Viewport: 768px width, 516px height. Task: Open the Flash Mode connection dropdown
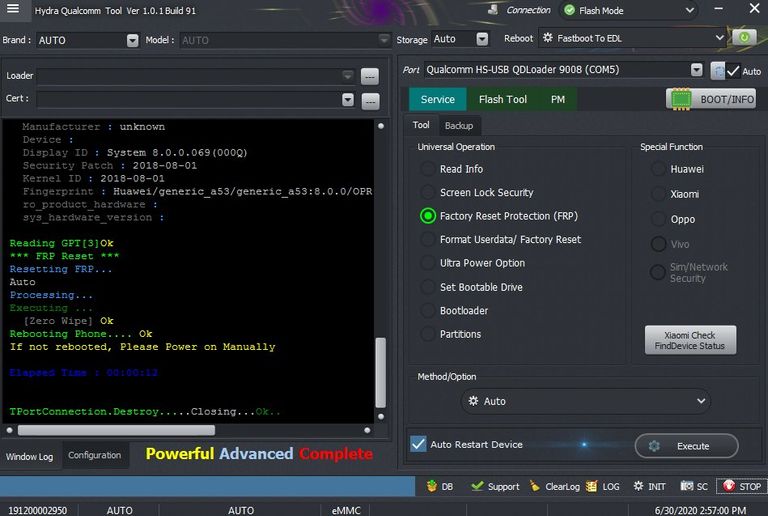tap(690, 10)
